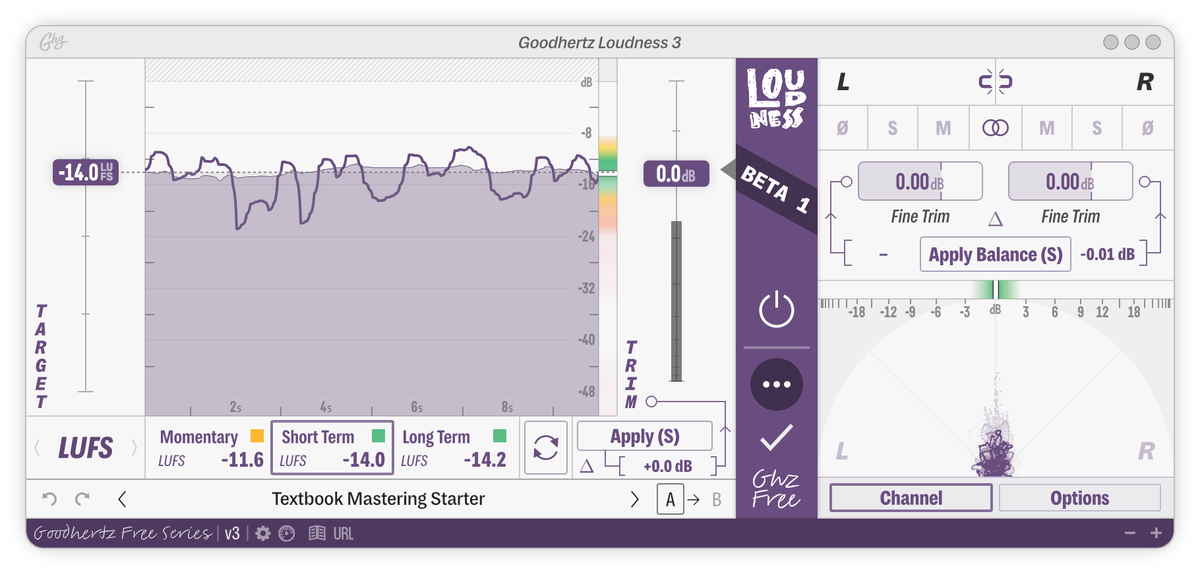Select next unit right of LUFS

pos(134,448)
